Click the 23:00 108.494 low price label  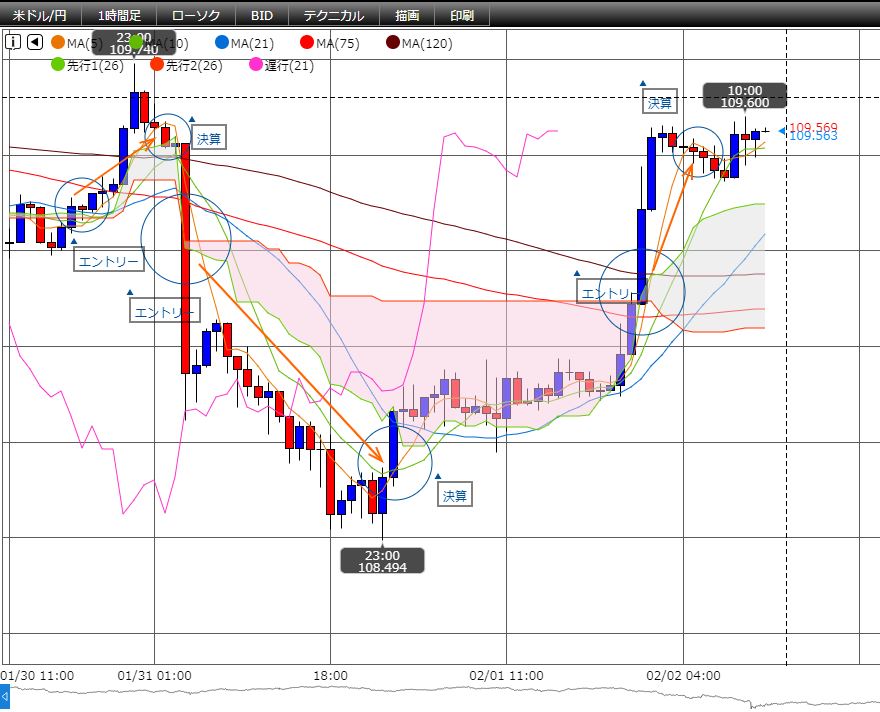382,561
